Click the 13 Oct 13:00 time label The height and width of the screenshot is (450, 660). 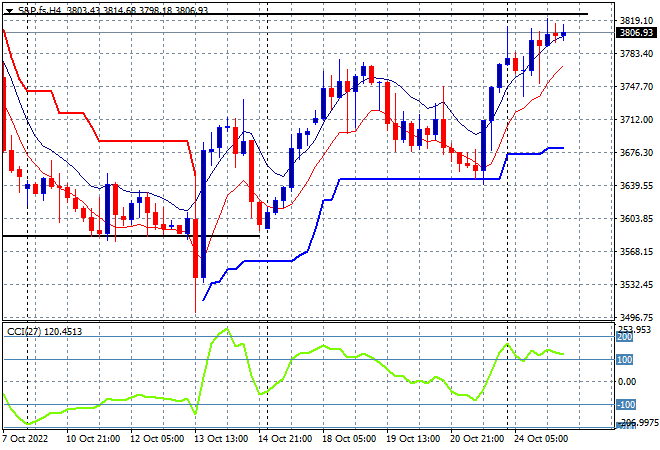(221, 439)
